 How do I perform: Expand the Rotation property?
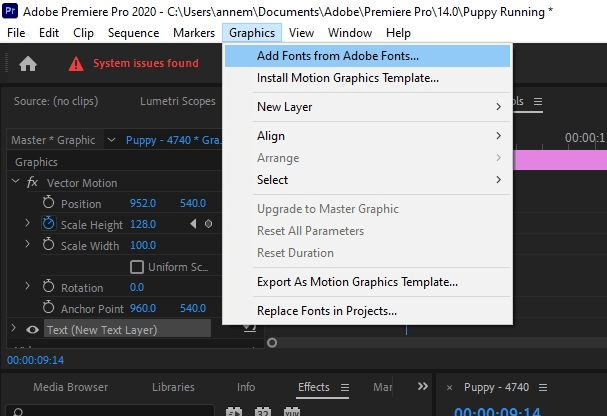coord(27,286)
